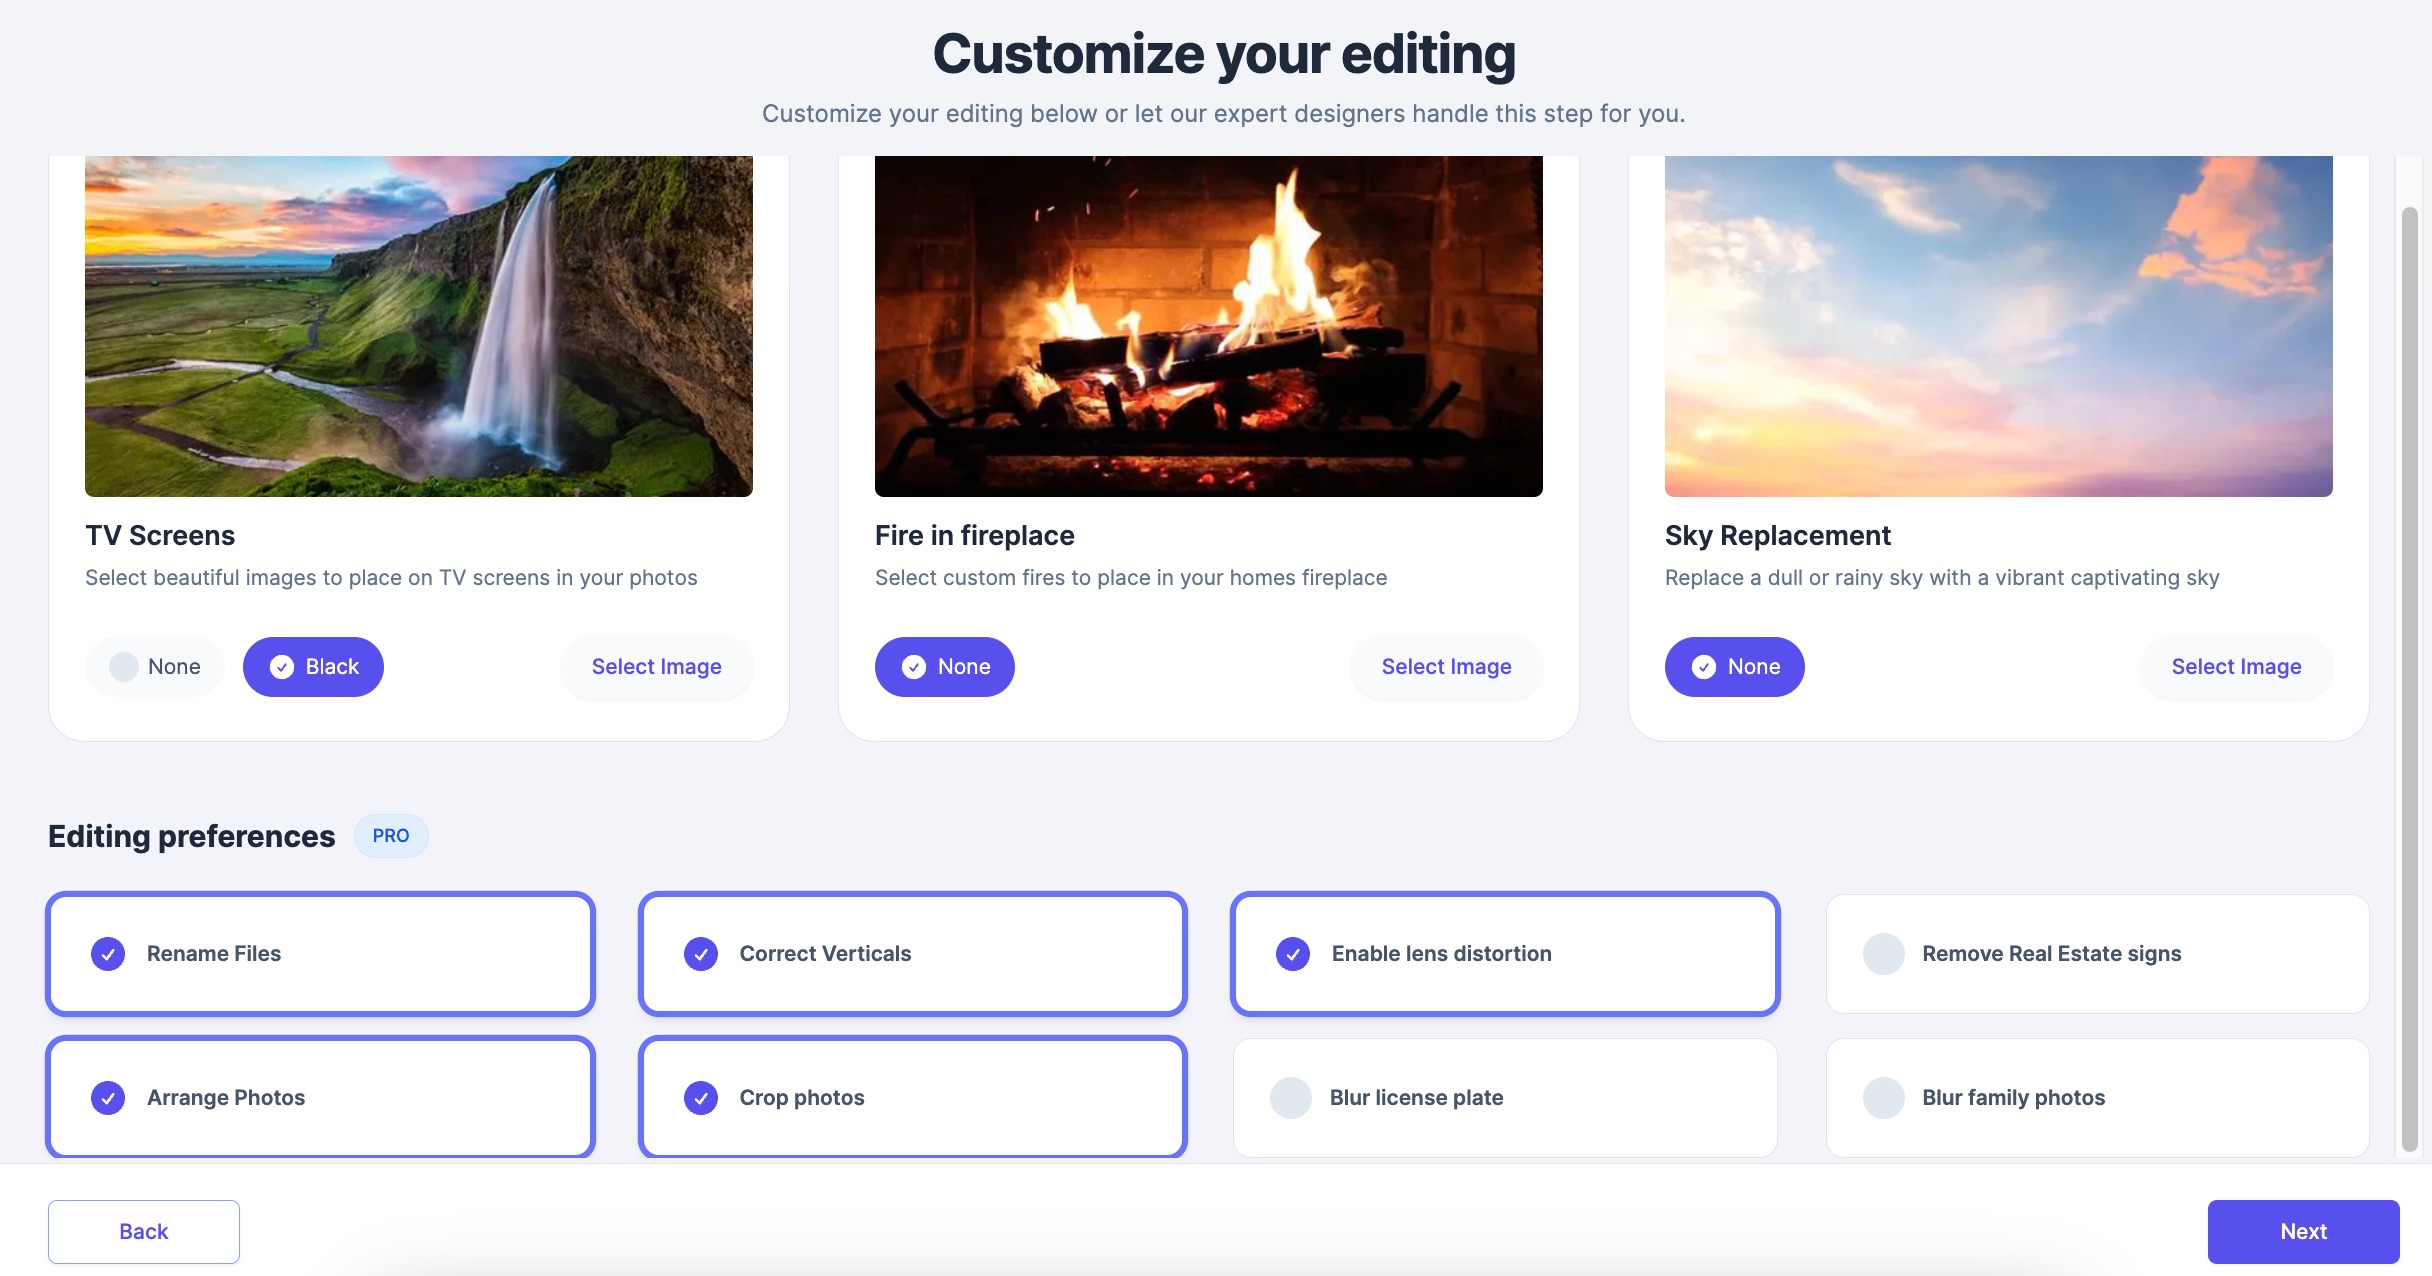The image size is (2432, 1276).
Task: Toggle the Arrange Photos preference
Action: [320, 1098]
